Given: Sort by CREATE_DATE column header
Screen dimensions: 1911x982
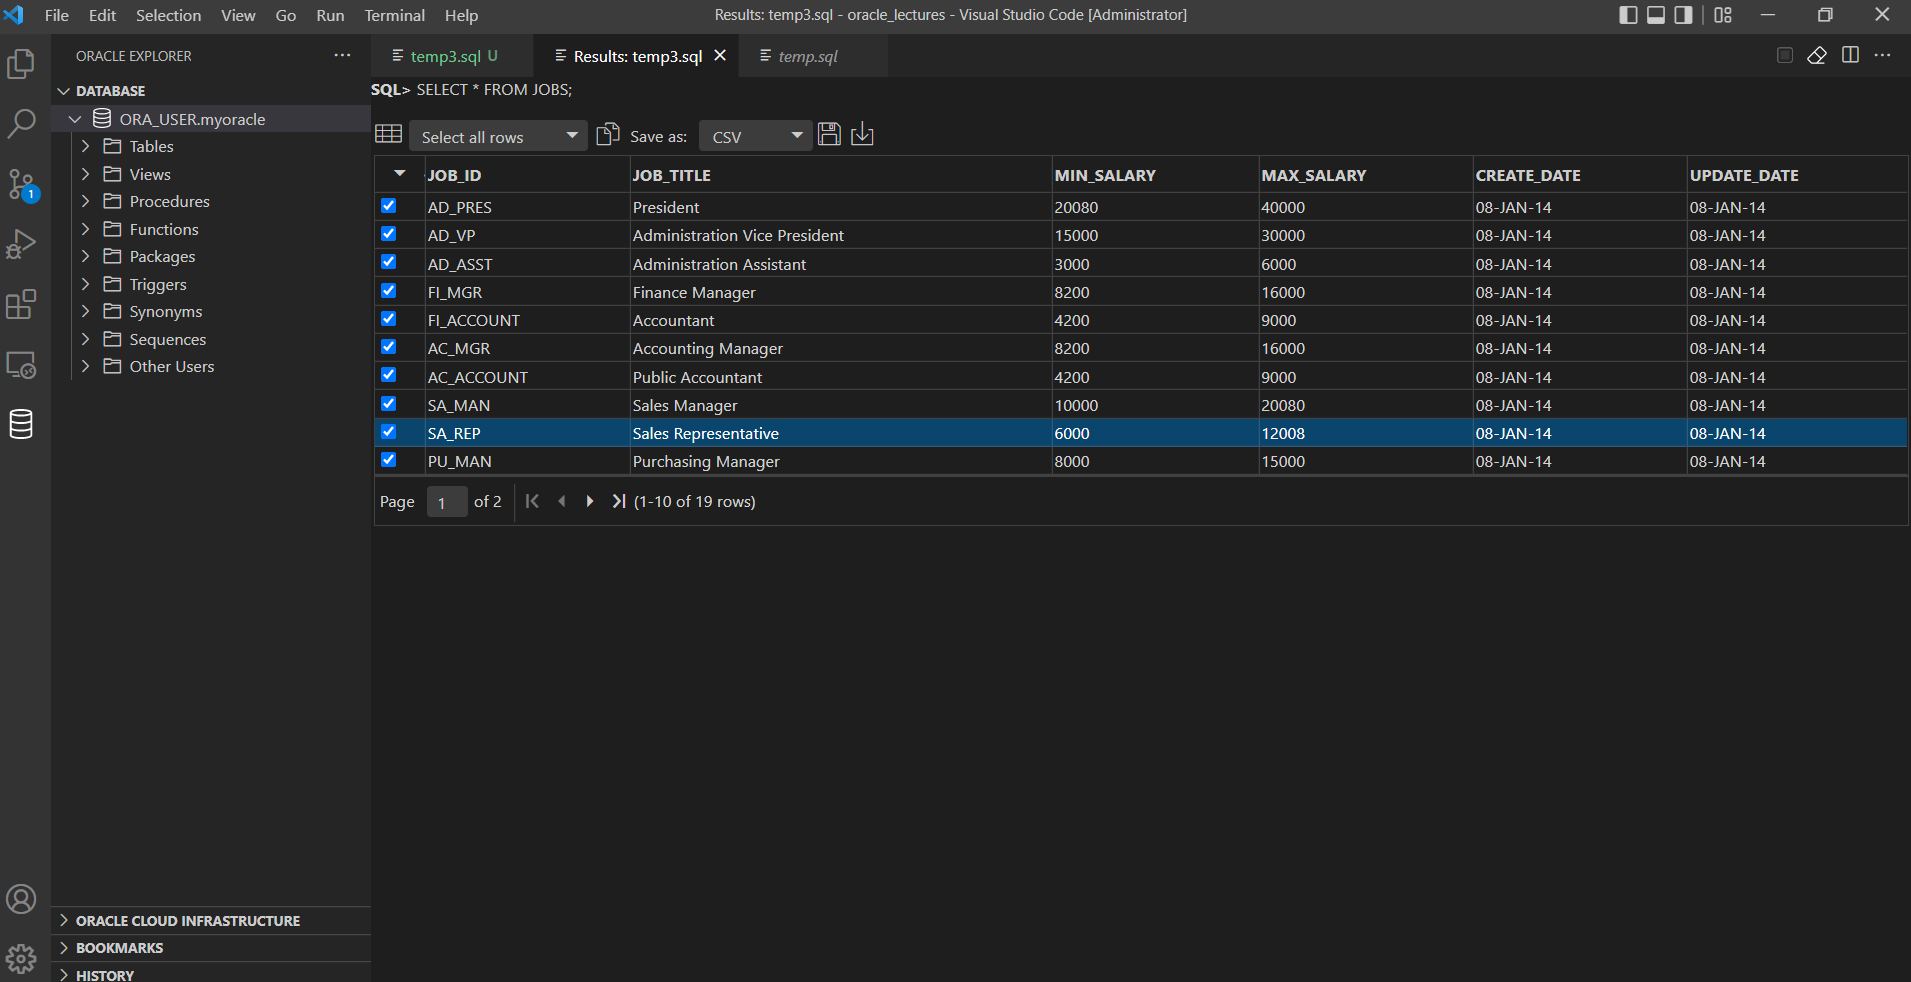Looking at the screenshot, I should (x=1579, y=175).
